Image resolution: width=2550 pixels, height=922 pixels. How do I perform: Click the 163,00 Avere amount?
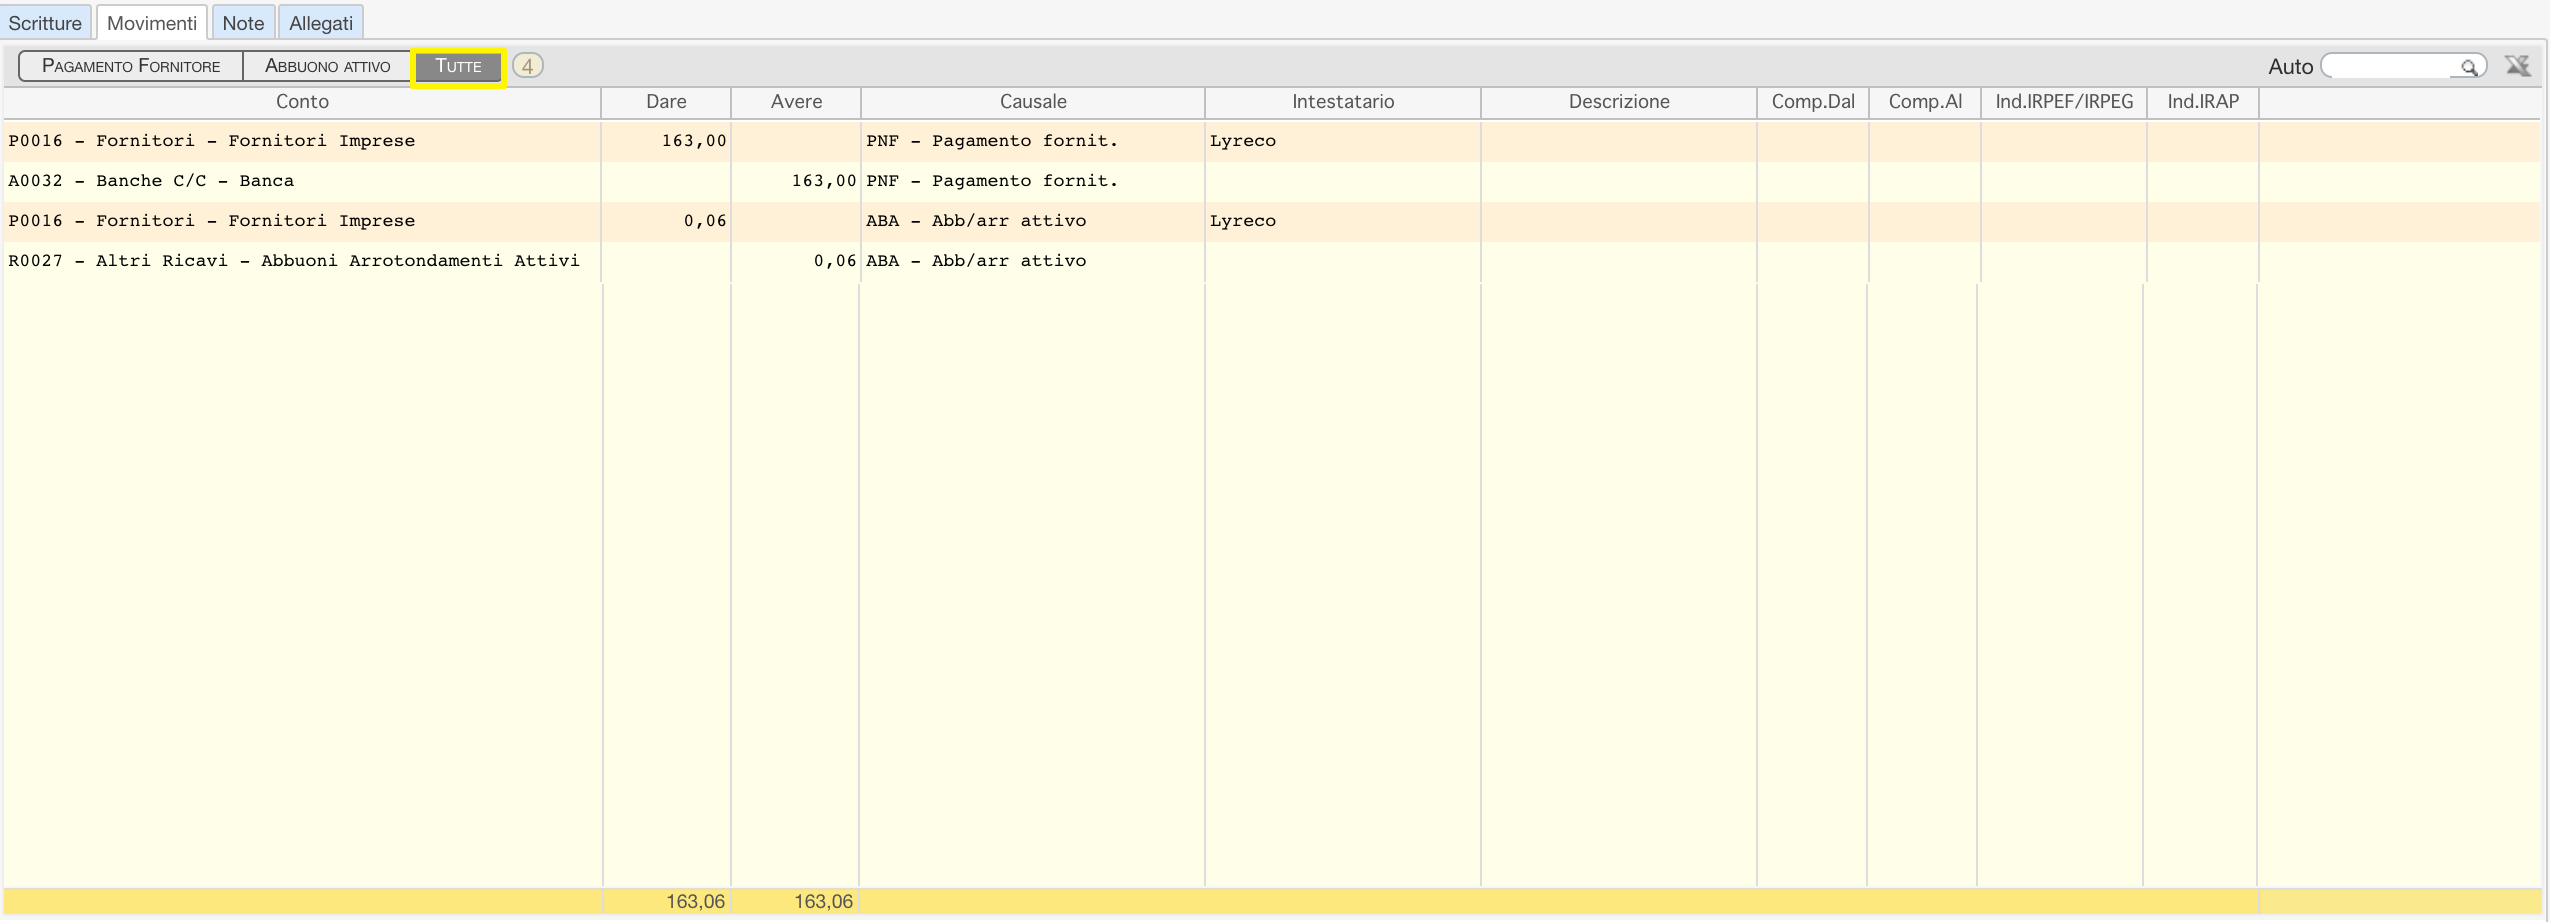pyautogui.click(x=824, y=181)
